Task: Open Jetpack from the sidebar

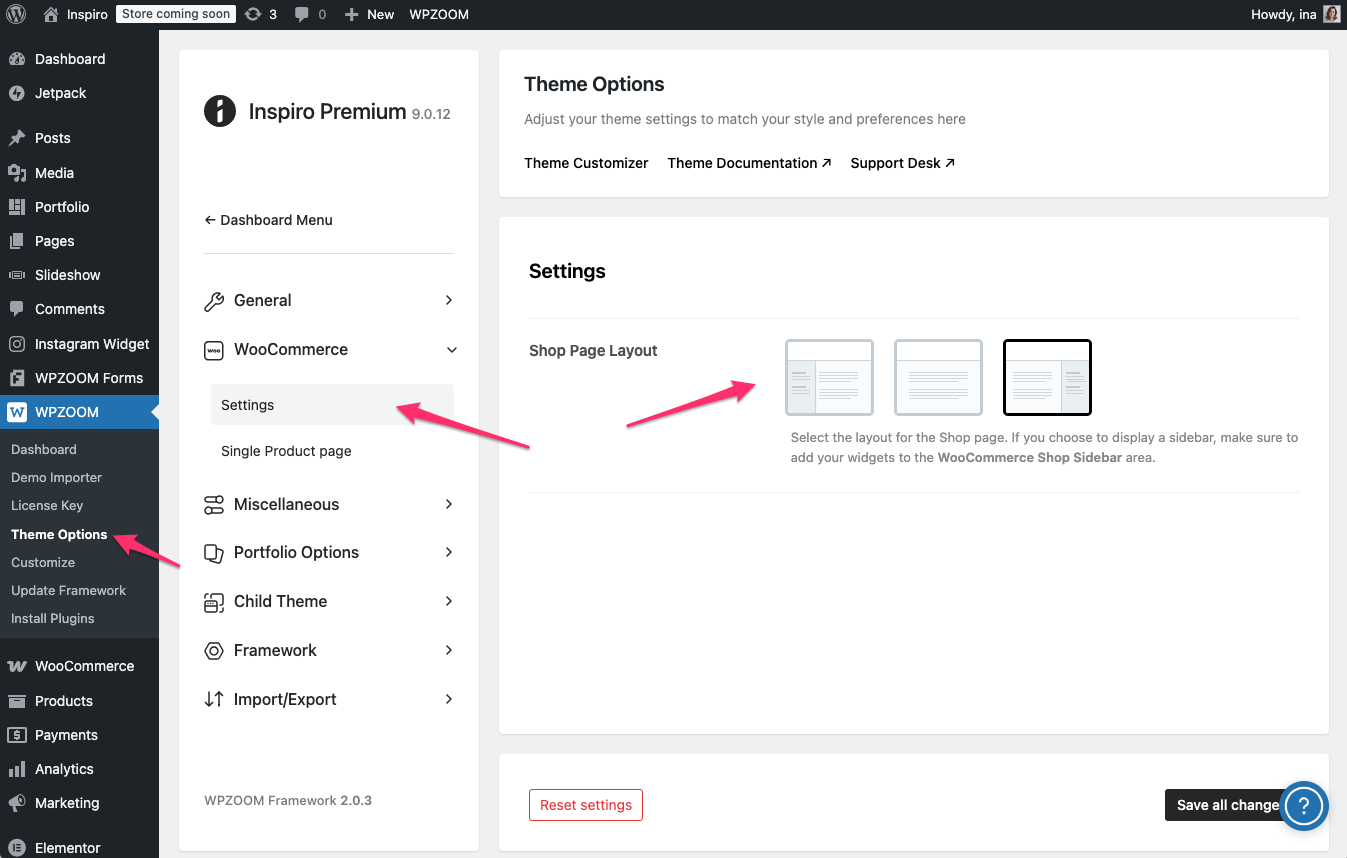Action: (x=60, y=93)
